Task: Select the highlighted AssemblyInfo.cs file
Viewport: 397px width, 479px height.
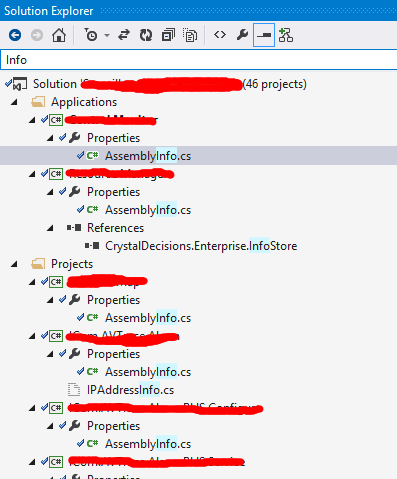Action: point(148,156)
